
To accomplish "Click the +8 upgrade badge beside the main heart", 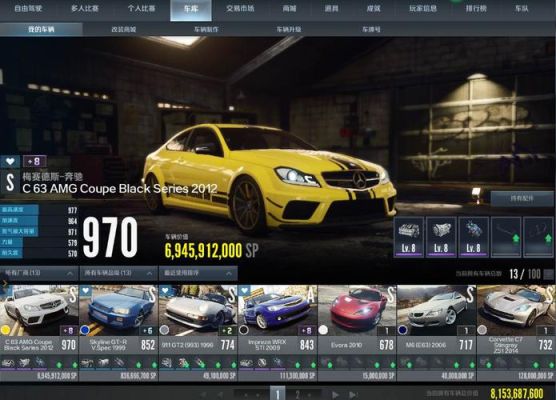I will click(x=34, y=162).
